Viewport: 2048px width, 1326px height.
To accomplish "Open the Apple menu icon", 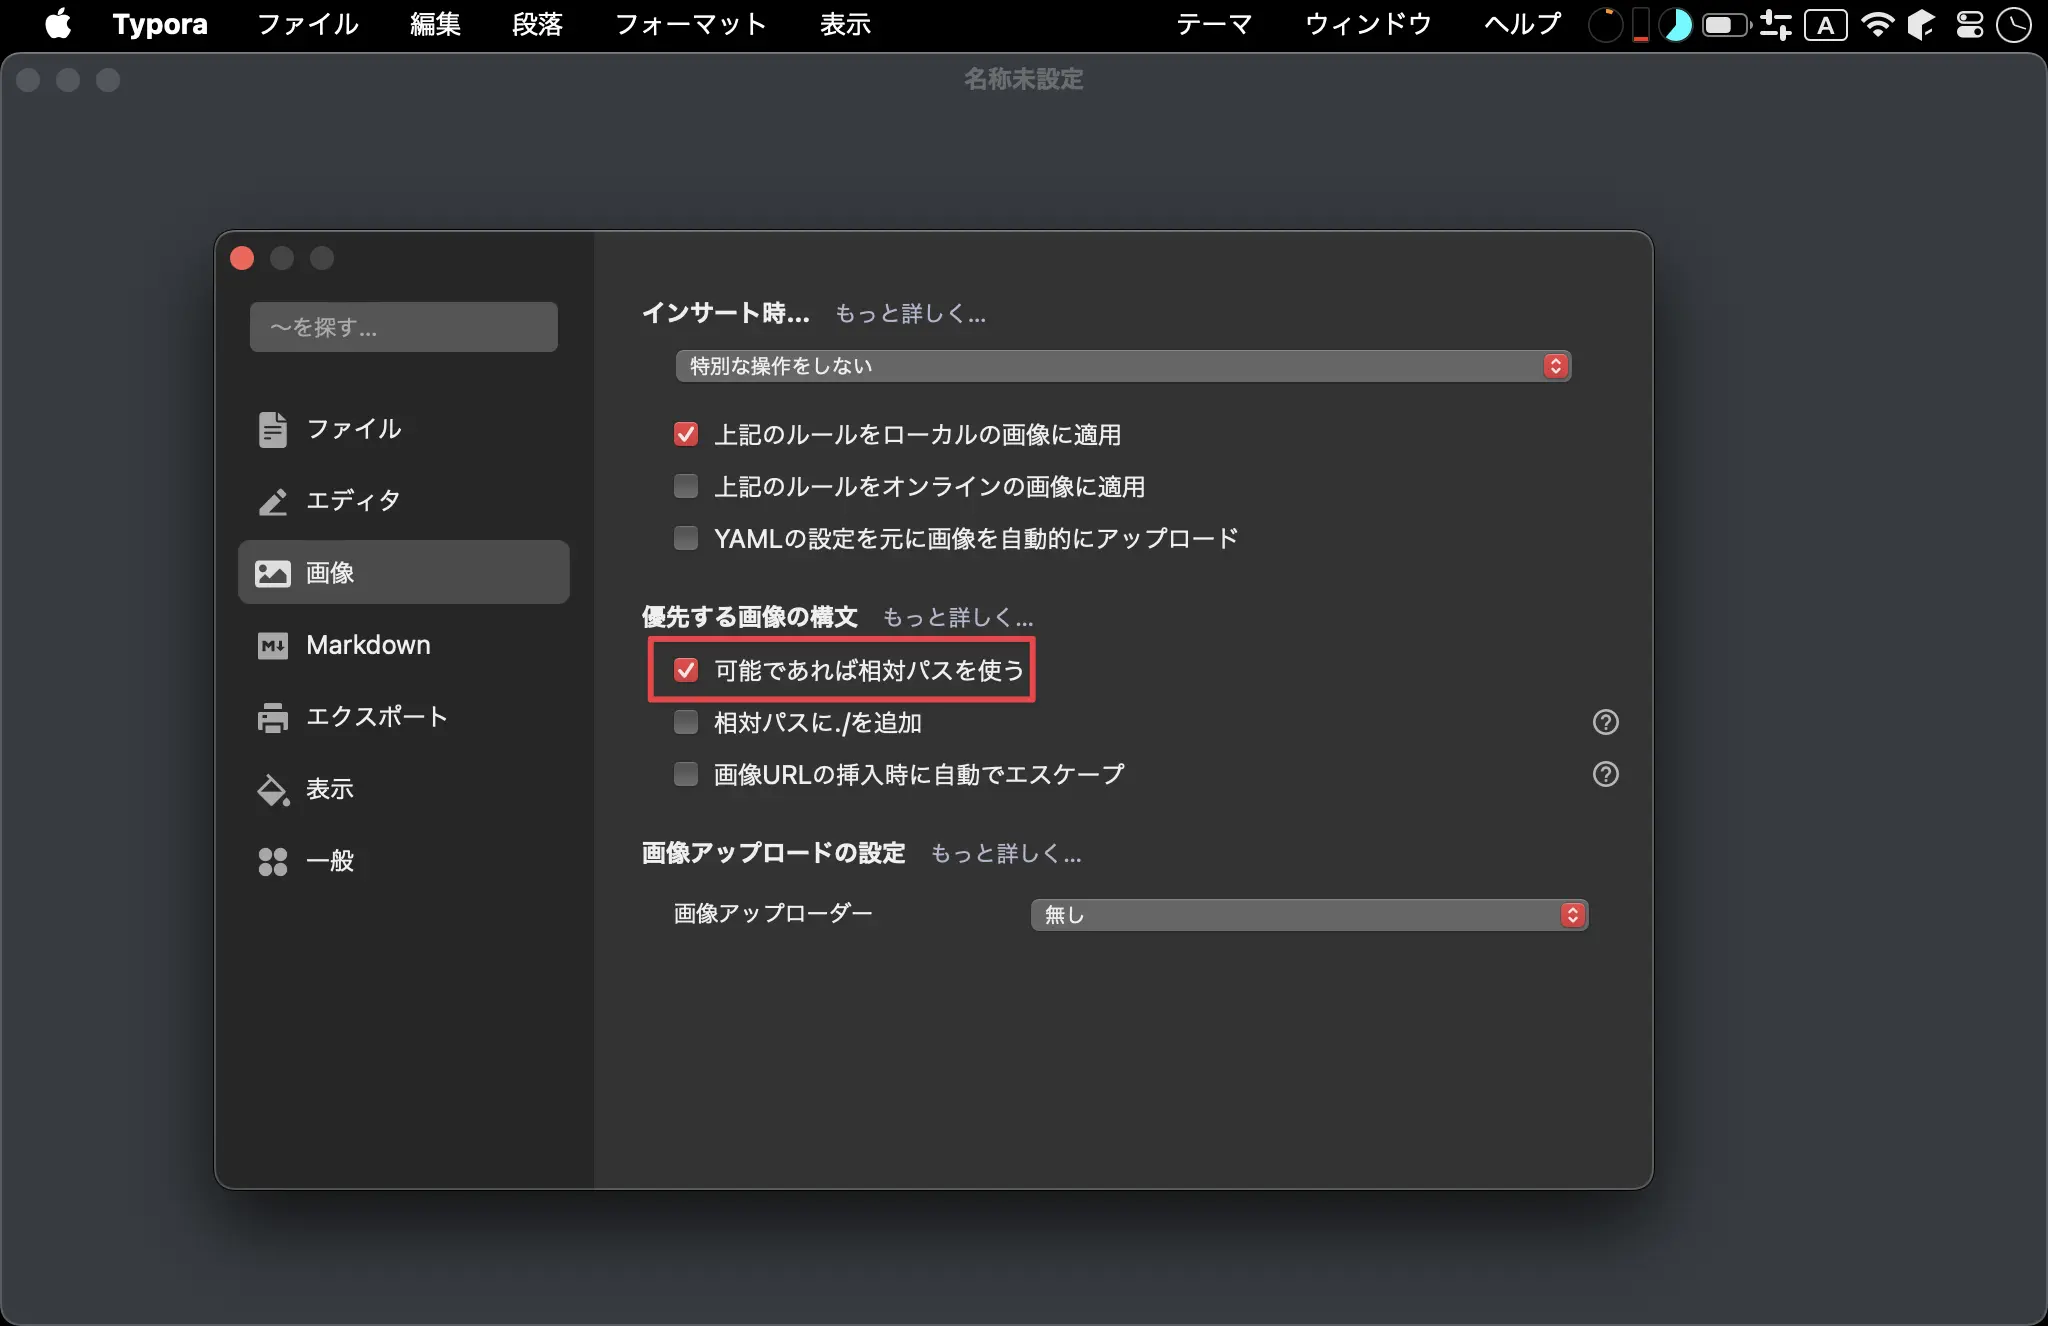I will tap(58, 24).
